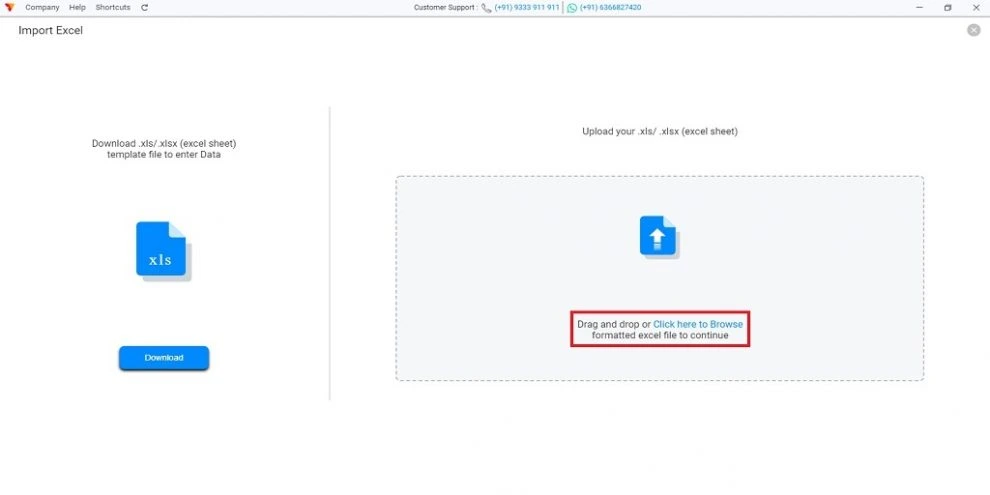Viewport: 990px width, 495px height.
Task: Download the excel template file
Action: coord(164,357)
